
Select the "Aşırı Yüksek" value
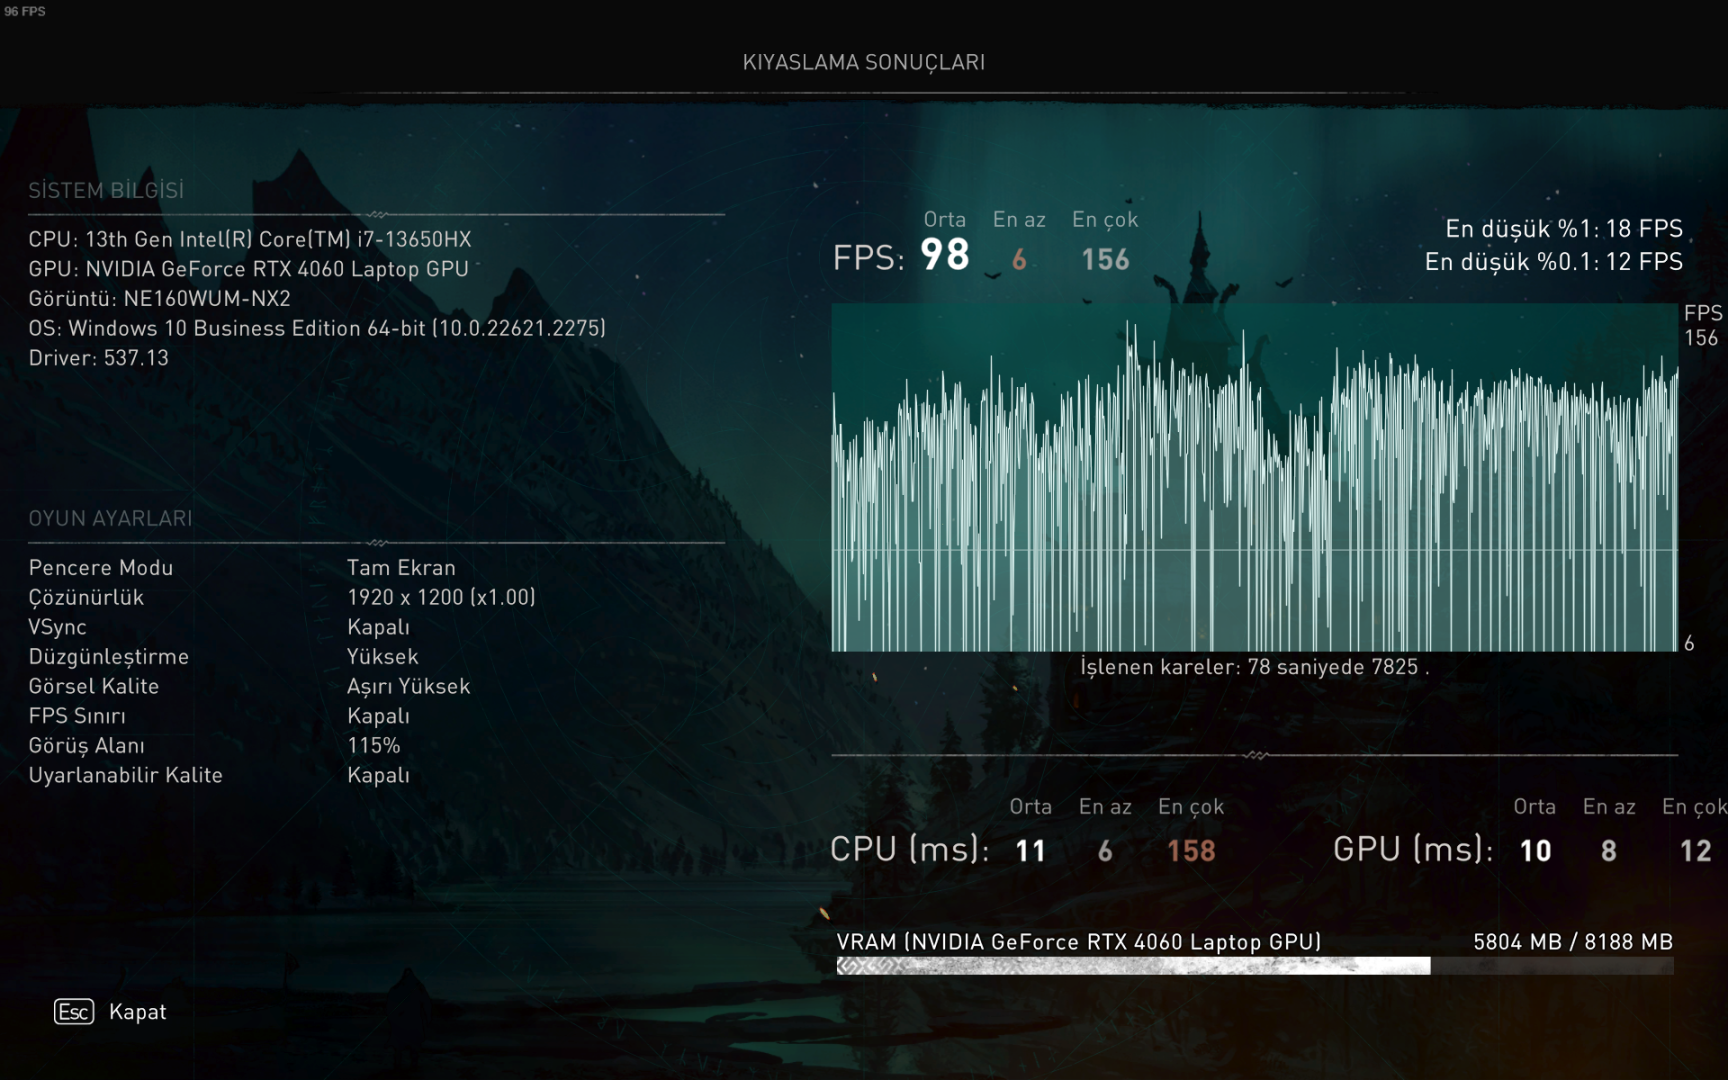(x=408, y=686)
